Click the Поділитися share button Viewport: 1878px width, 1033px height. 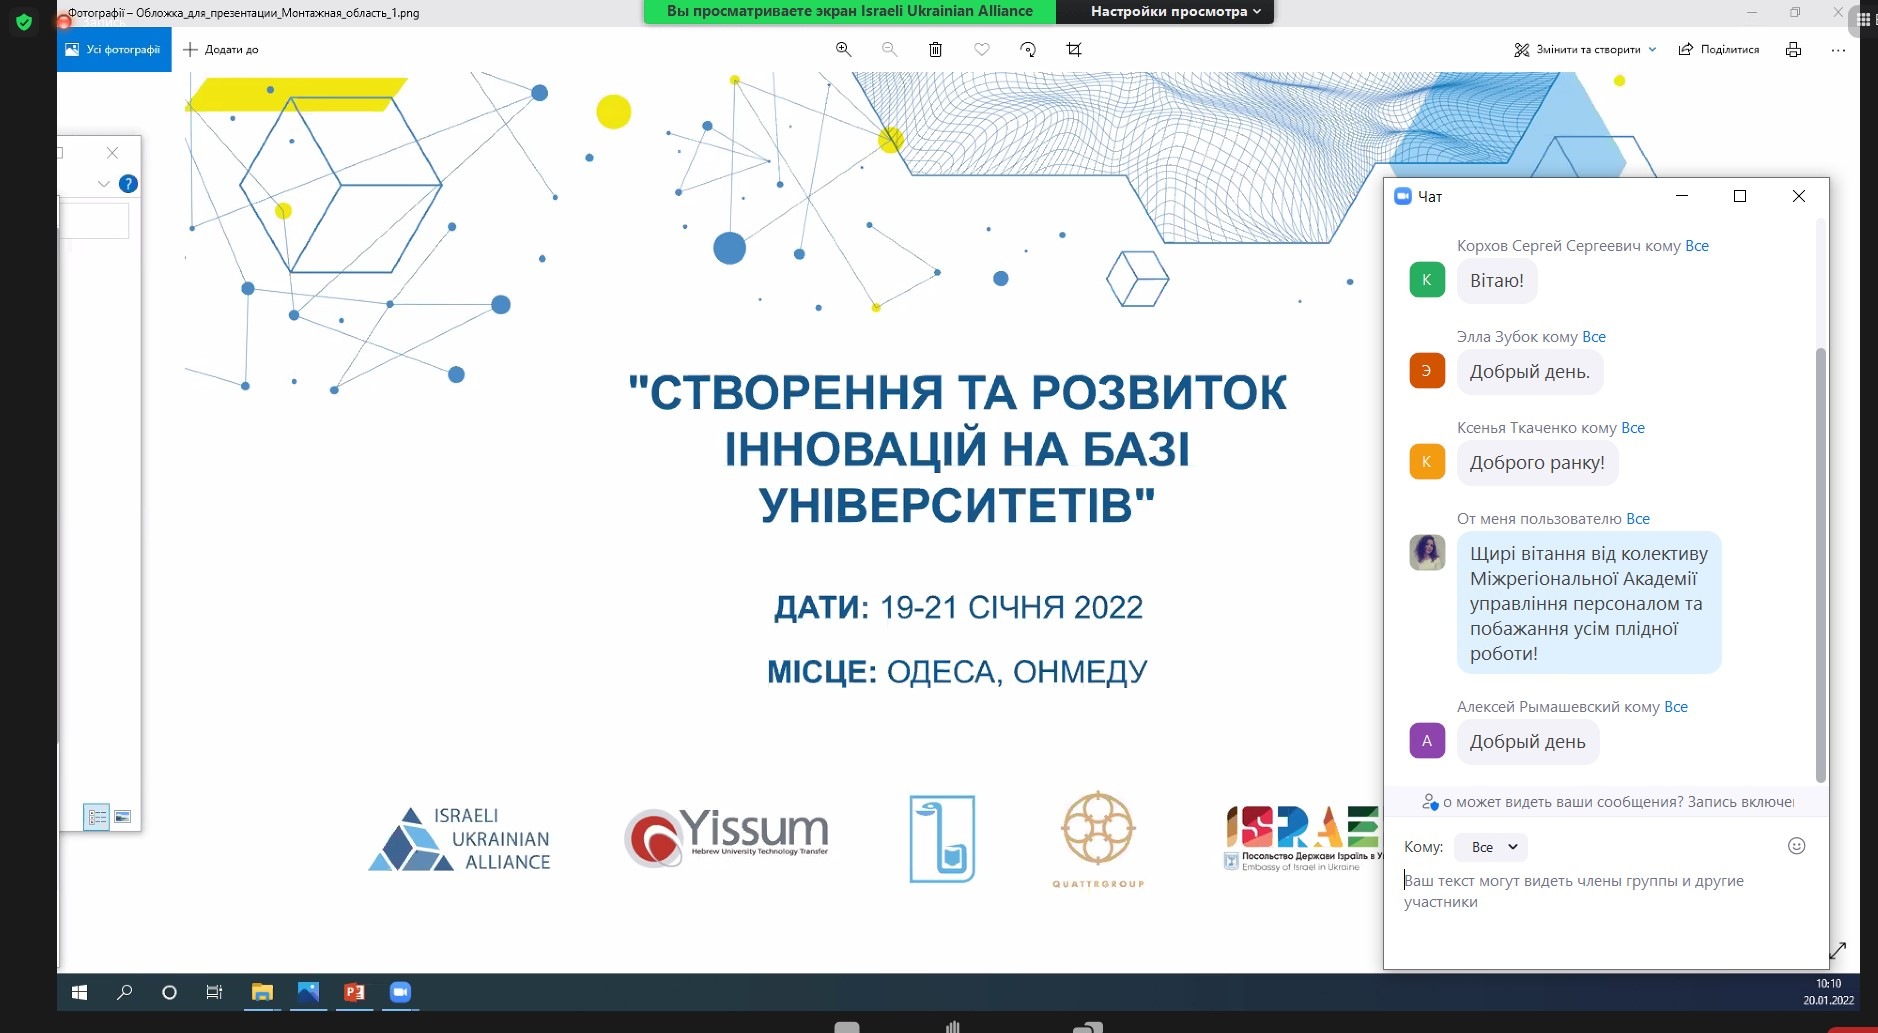(x=1719, y=49)
